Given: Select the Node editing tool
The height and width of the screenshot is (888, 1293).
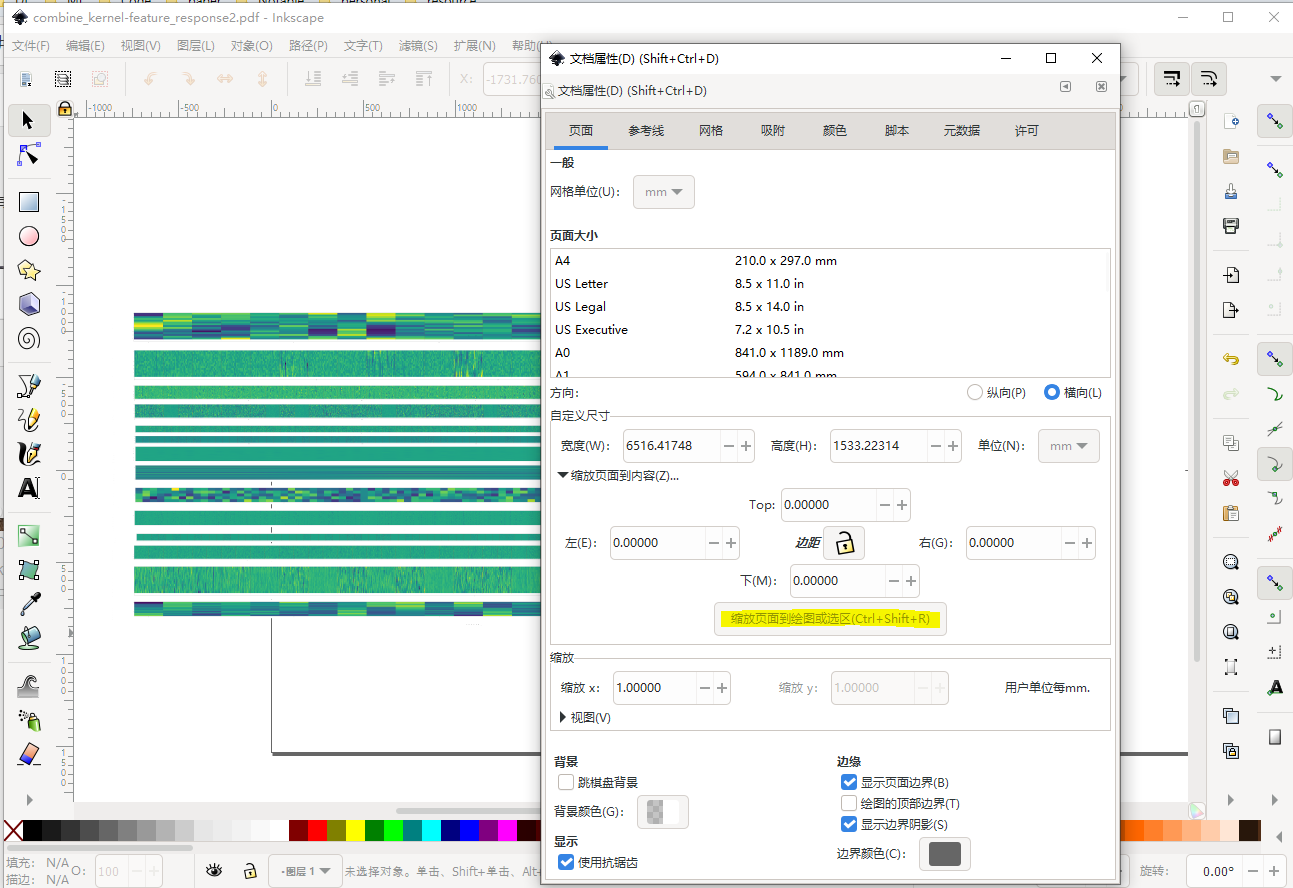Looking at the screenshot, I should [x=29, y=155].
